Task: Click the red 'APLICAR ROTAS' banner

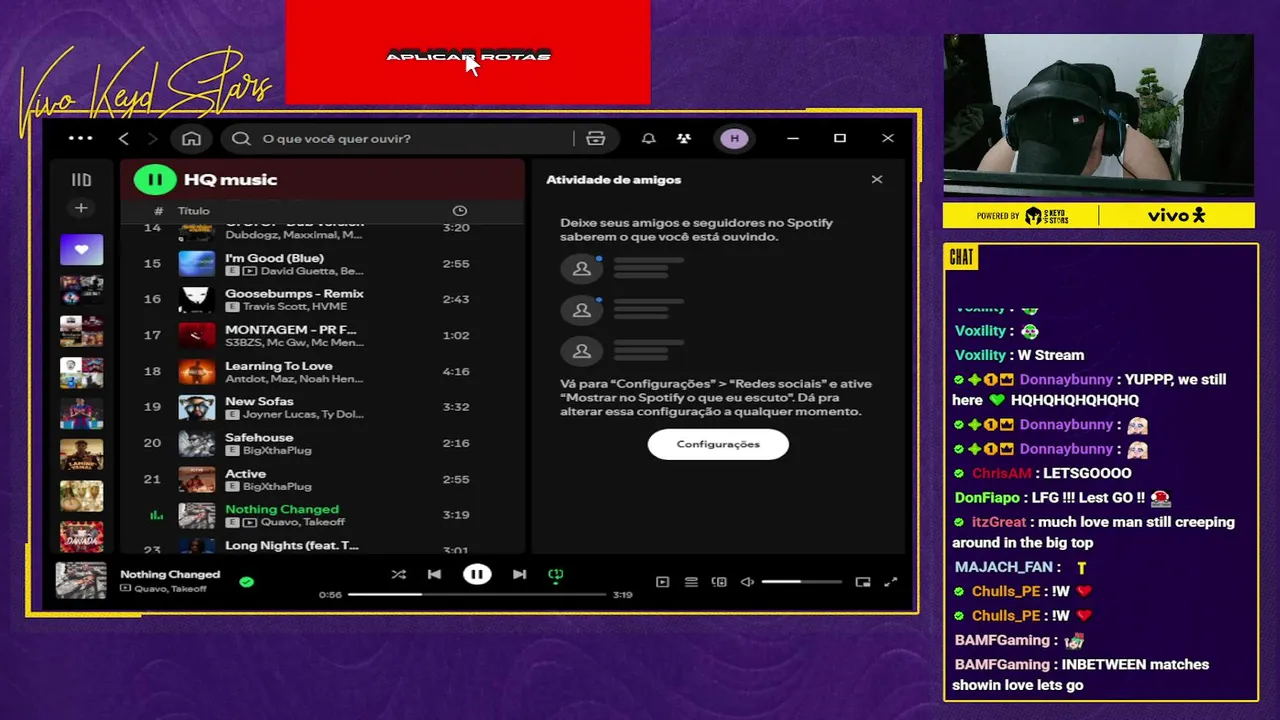Action: pos(468,53)
